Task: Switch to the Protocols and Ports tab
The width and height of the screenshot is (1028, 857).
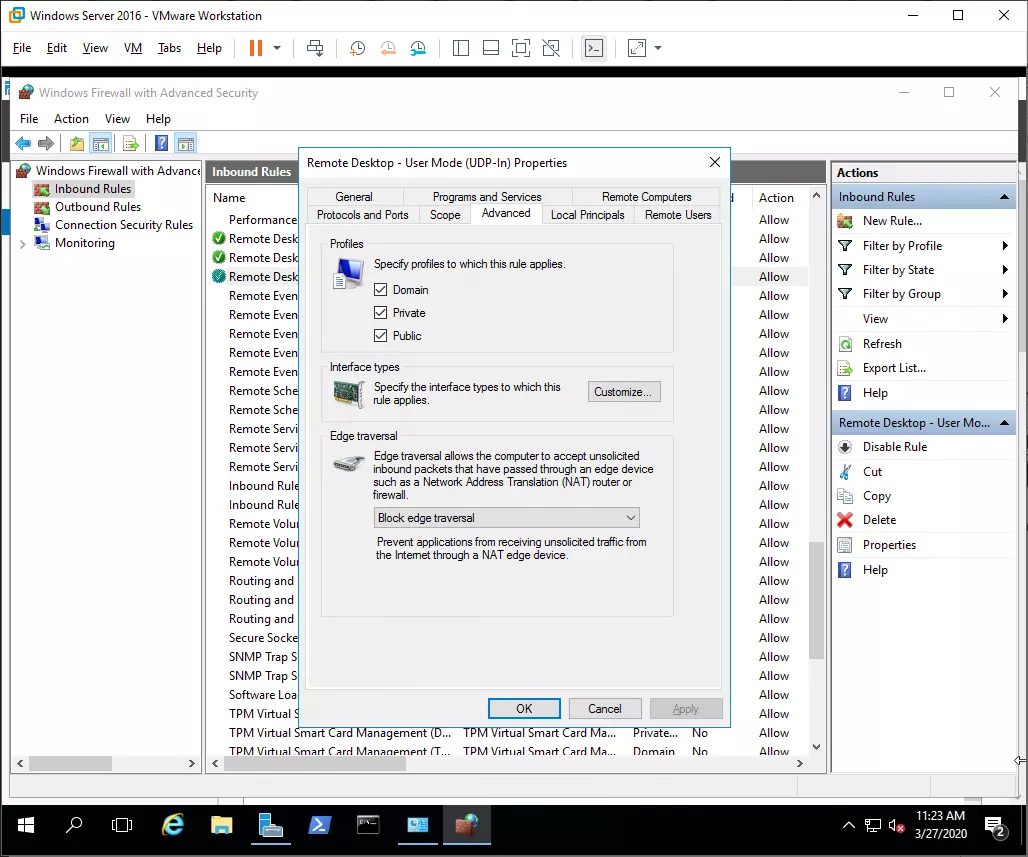Action: (363, 215)
